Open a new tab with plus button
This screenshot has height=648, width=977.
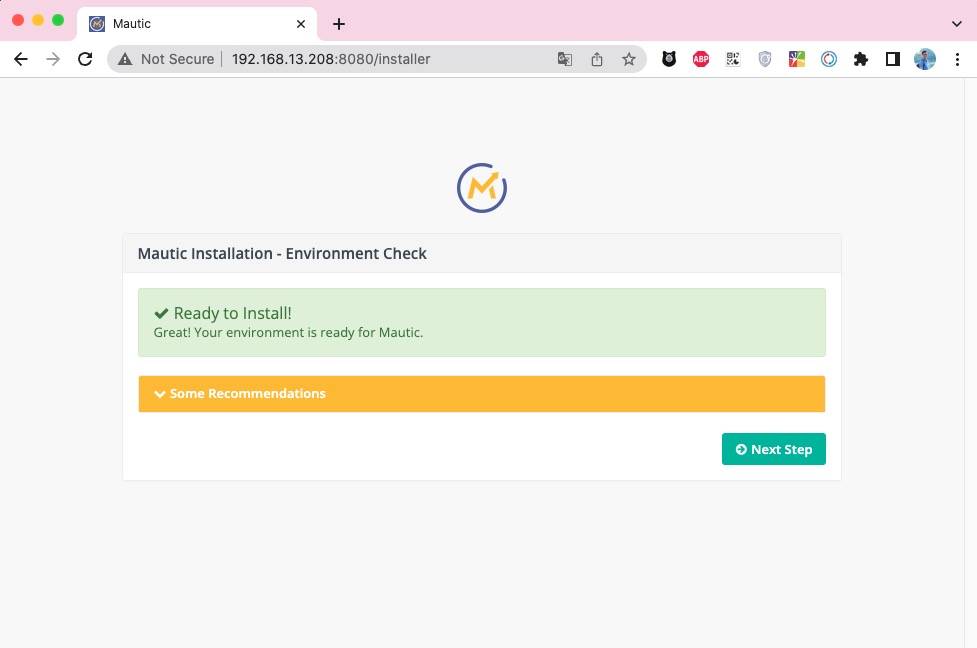point(339,24)
